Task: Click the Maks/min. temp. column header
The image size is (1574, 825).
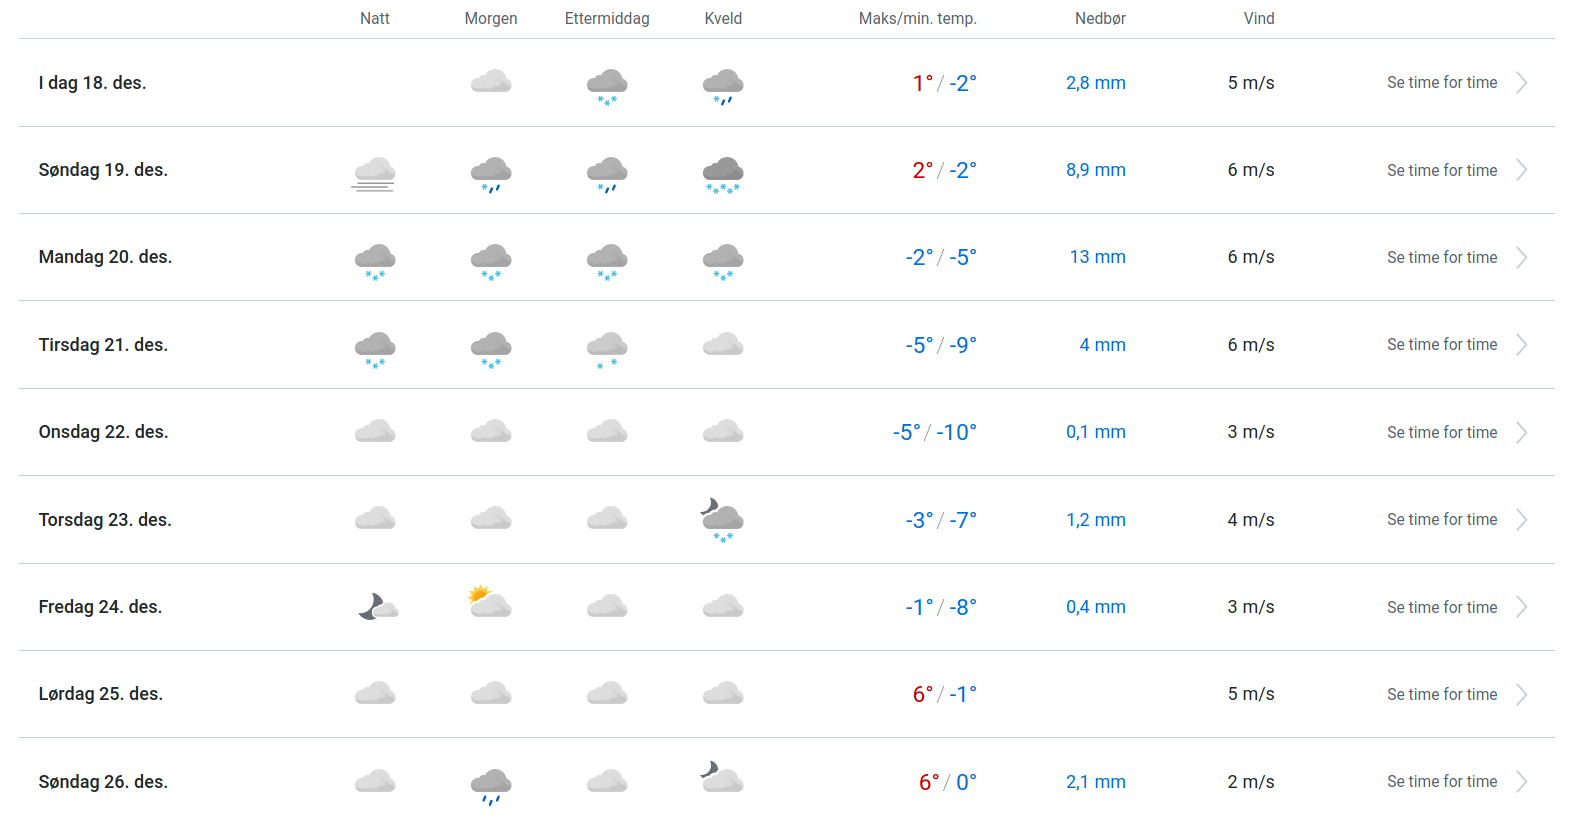Action: point(917,19)
